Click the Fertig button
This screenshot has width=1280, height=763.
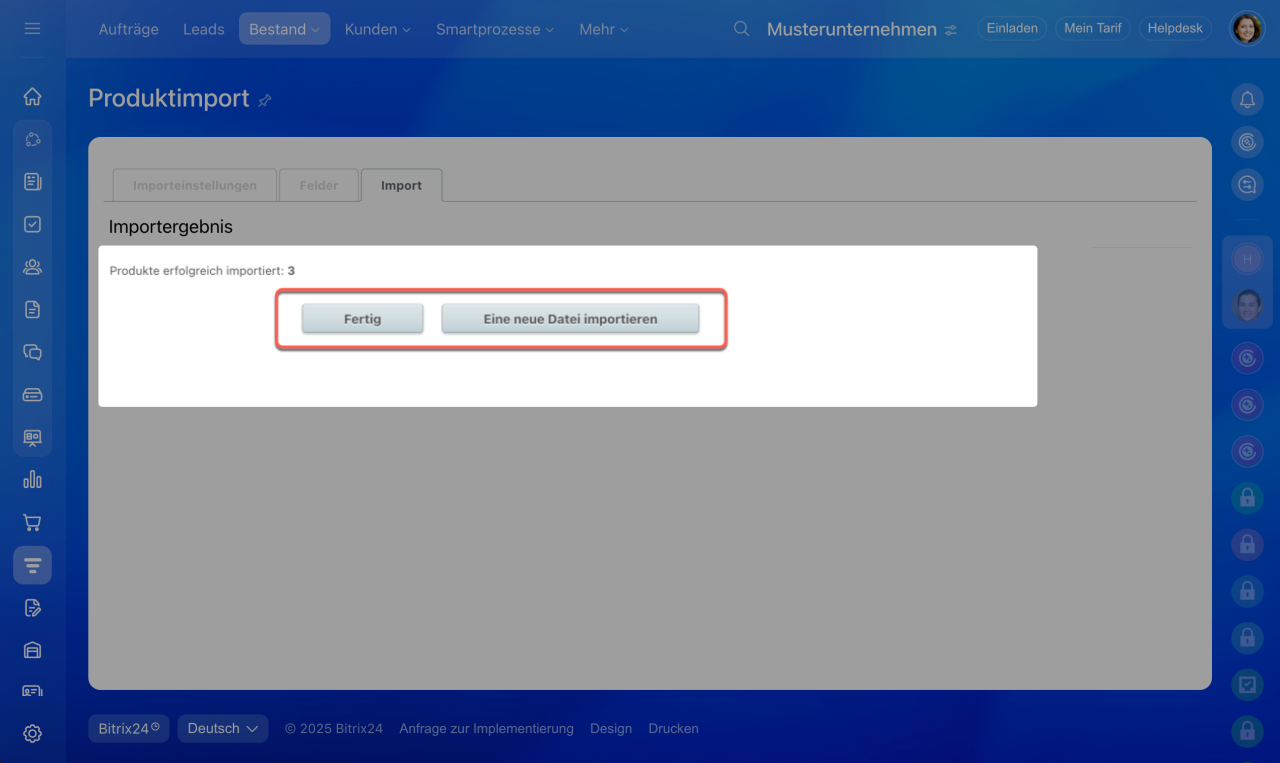pos(362,319)
